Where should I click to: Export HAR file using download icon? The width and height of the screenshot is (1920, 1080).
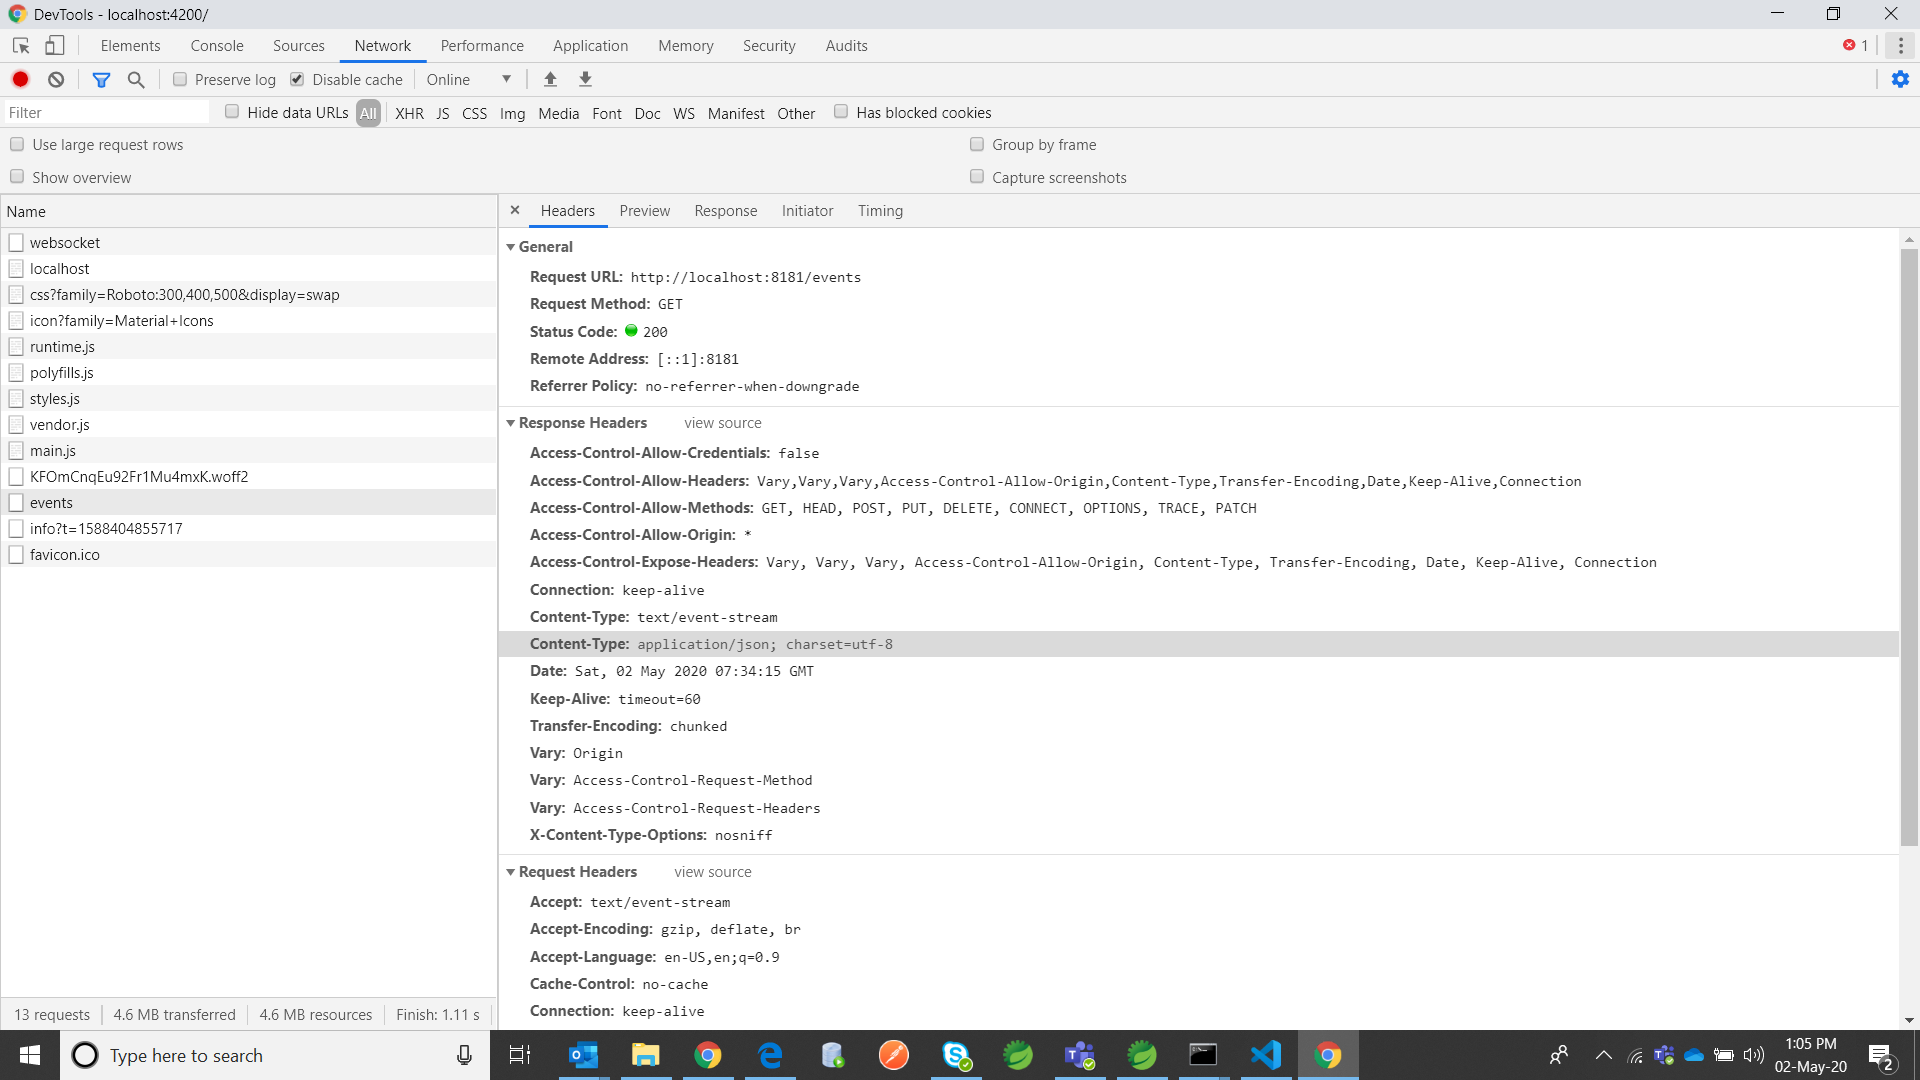[585, 79]
